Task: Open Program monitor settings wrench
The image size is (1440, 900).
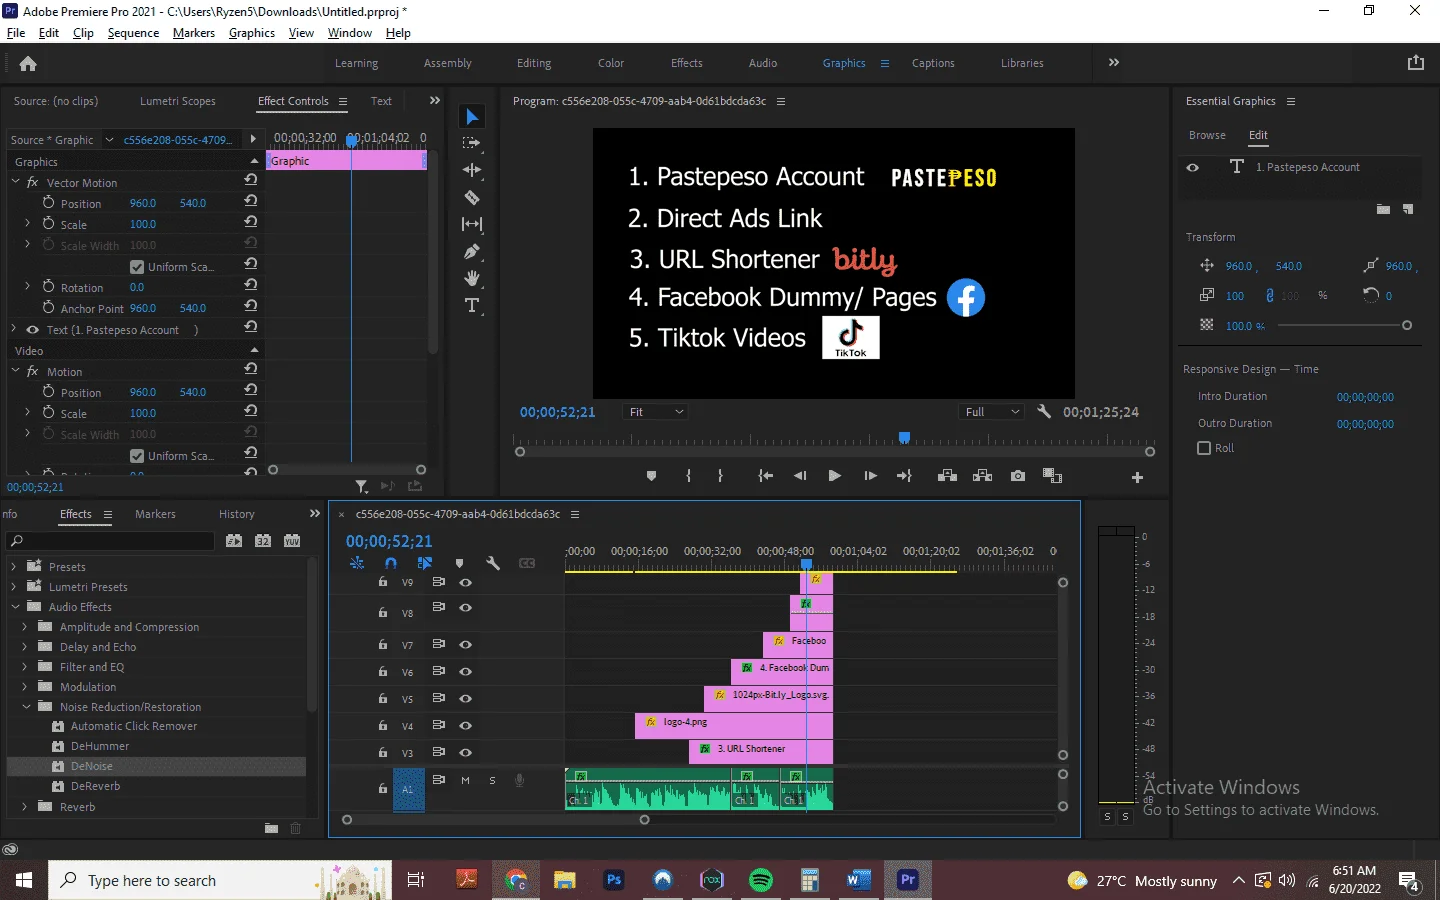Action: click(x=1044, y=411)
